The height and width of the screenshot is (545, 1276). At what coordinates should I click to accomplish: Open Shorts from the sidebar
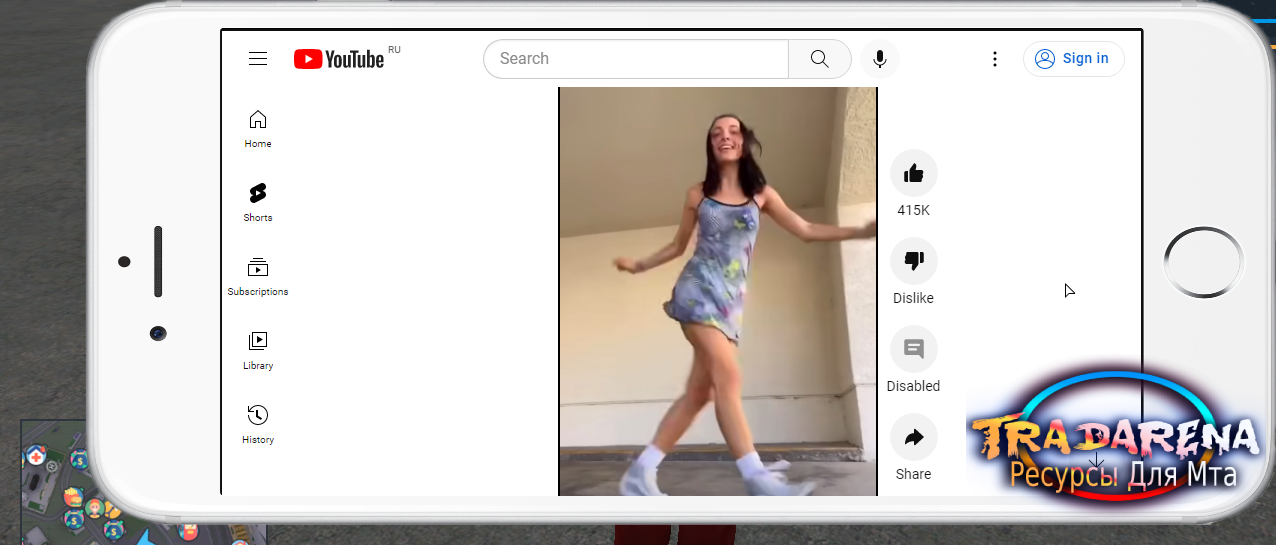pos(258,203)
